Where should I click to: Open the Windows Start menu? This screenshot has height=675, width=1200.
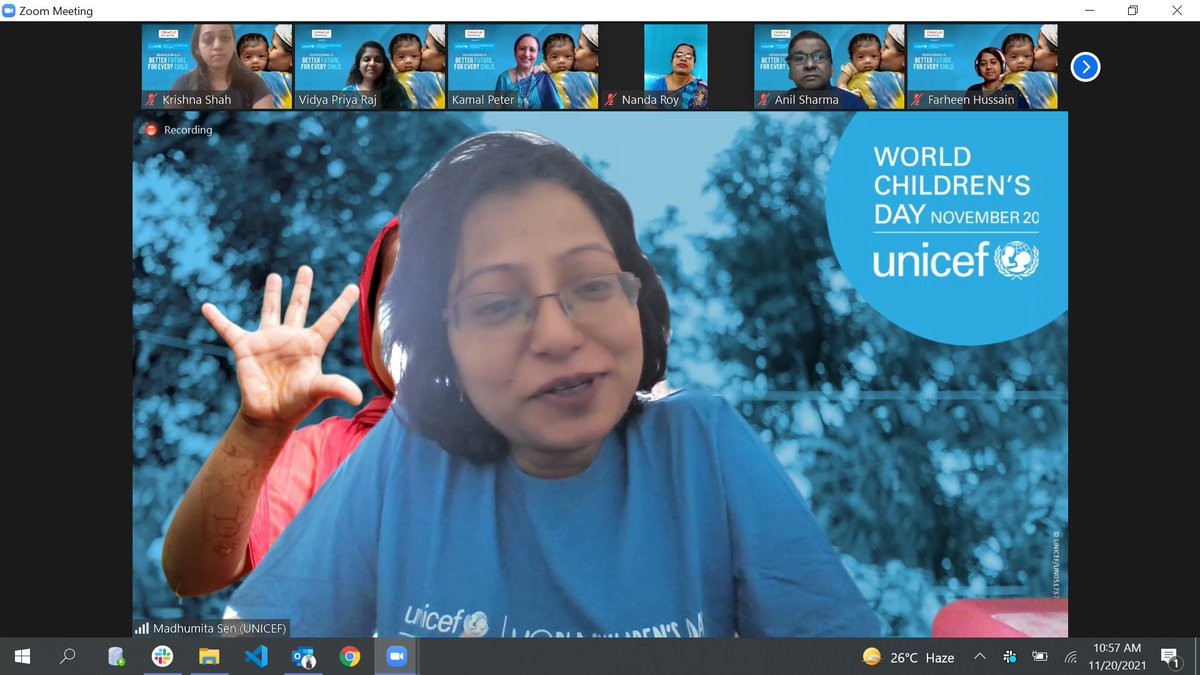[x=22, y=657]
